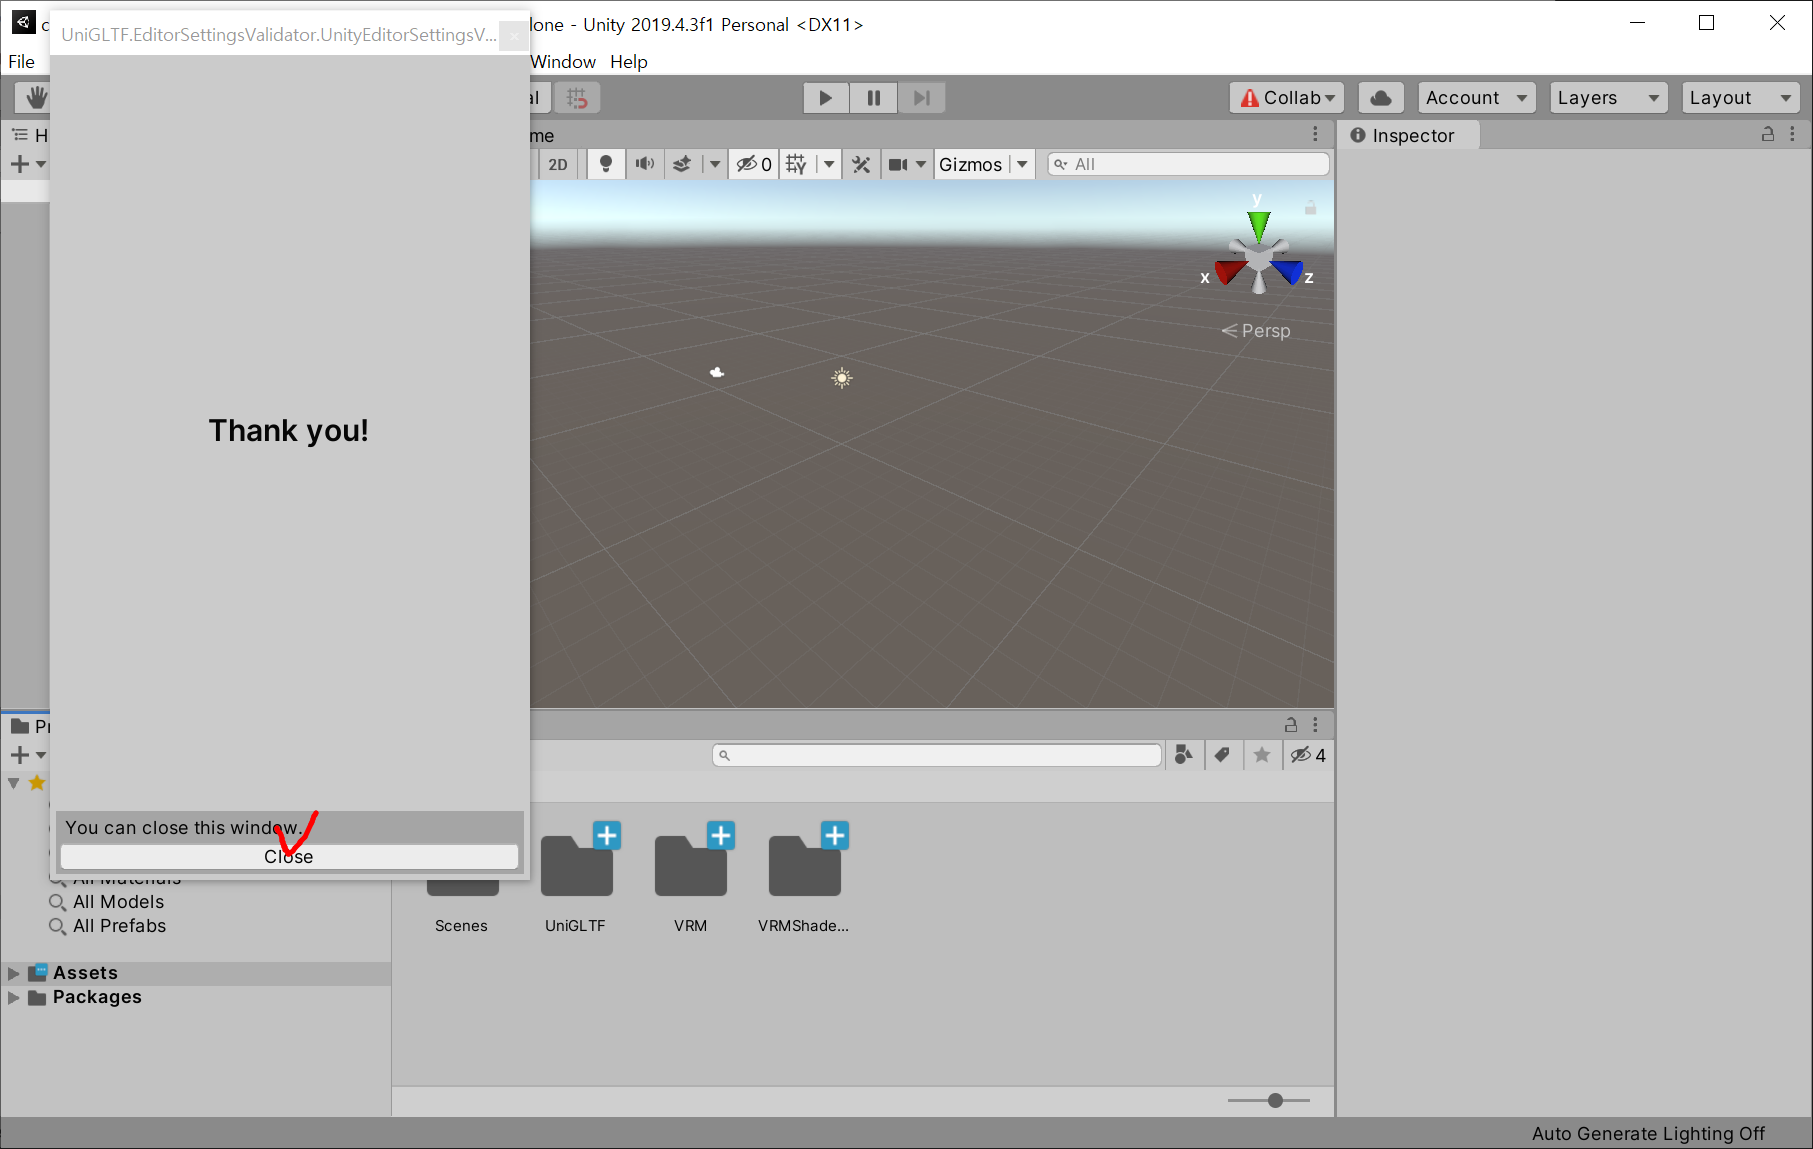Image resolution: width=1813 pixels, height=1149 pixels.
Task: Click the scene search field All
Action: [1188, 165]
